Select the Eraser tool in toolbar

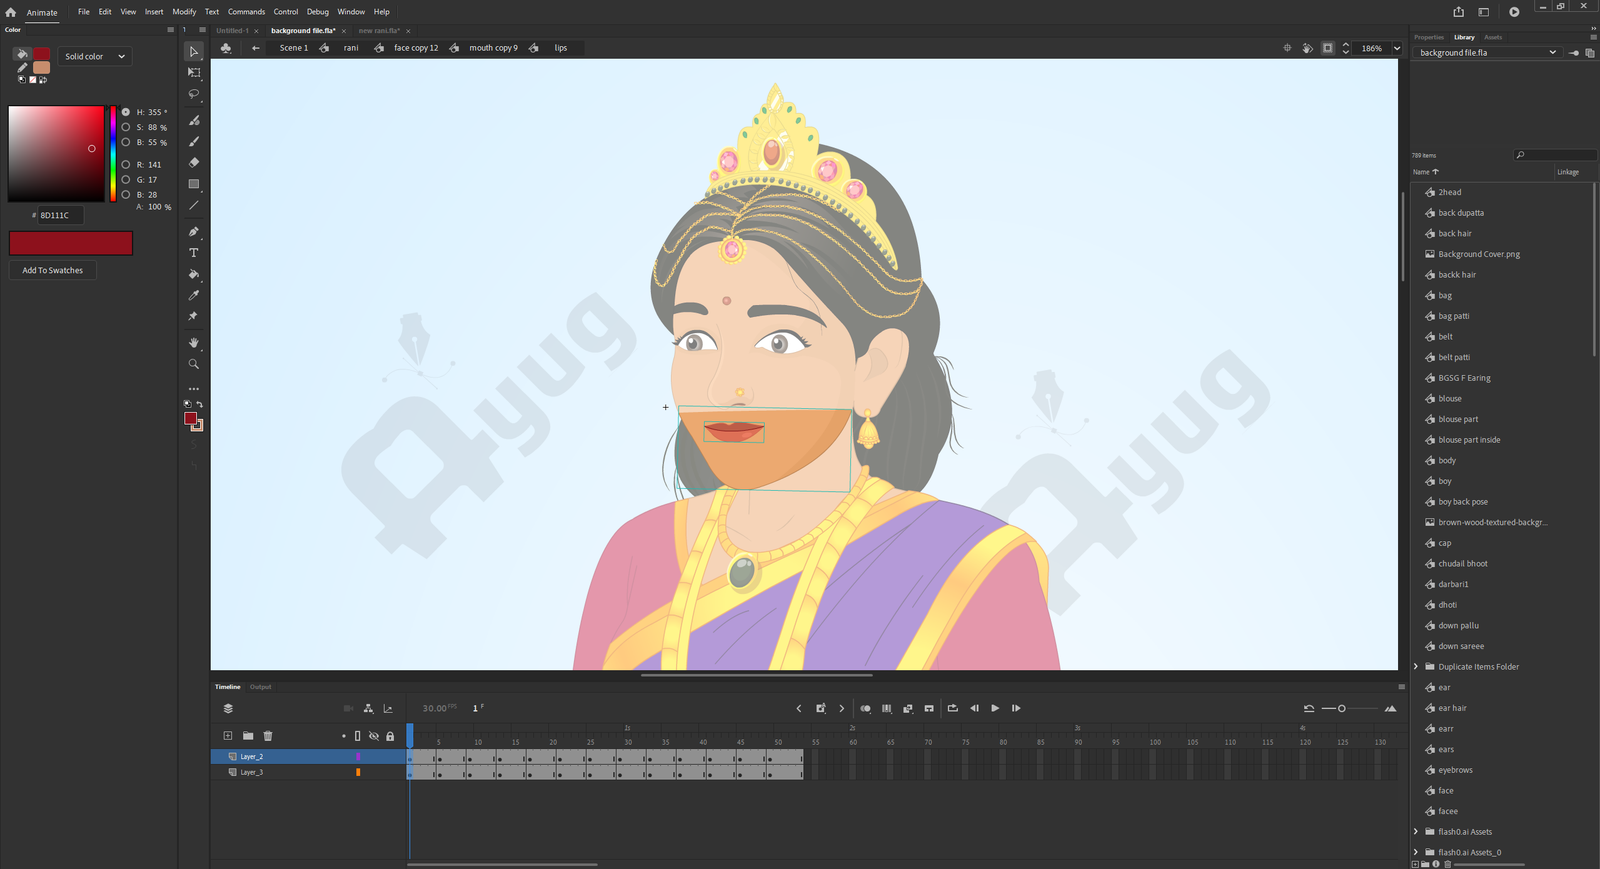(194, 162)
